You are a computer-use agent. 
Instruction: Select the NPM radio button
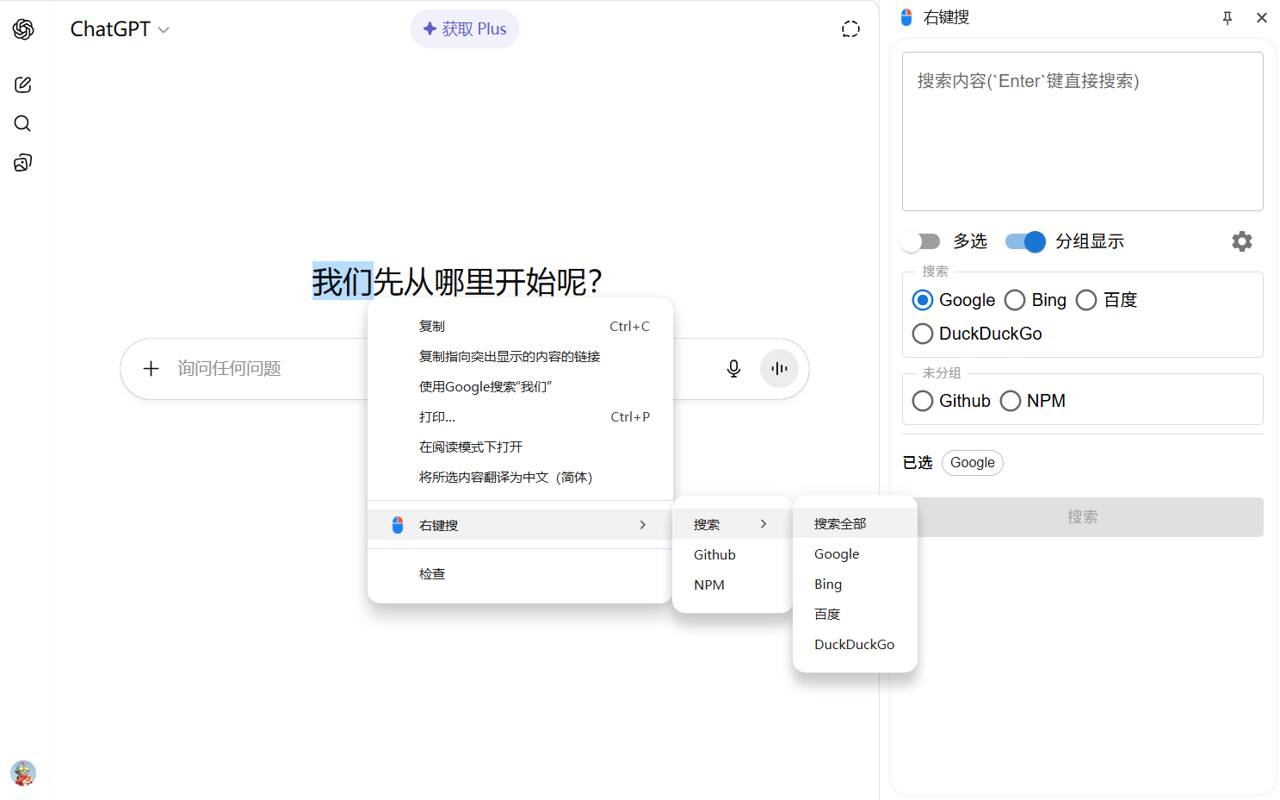1011,401
